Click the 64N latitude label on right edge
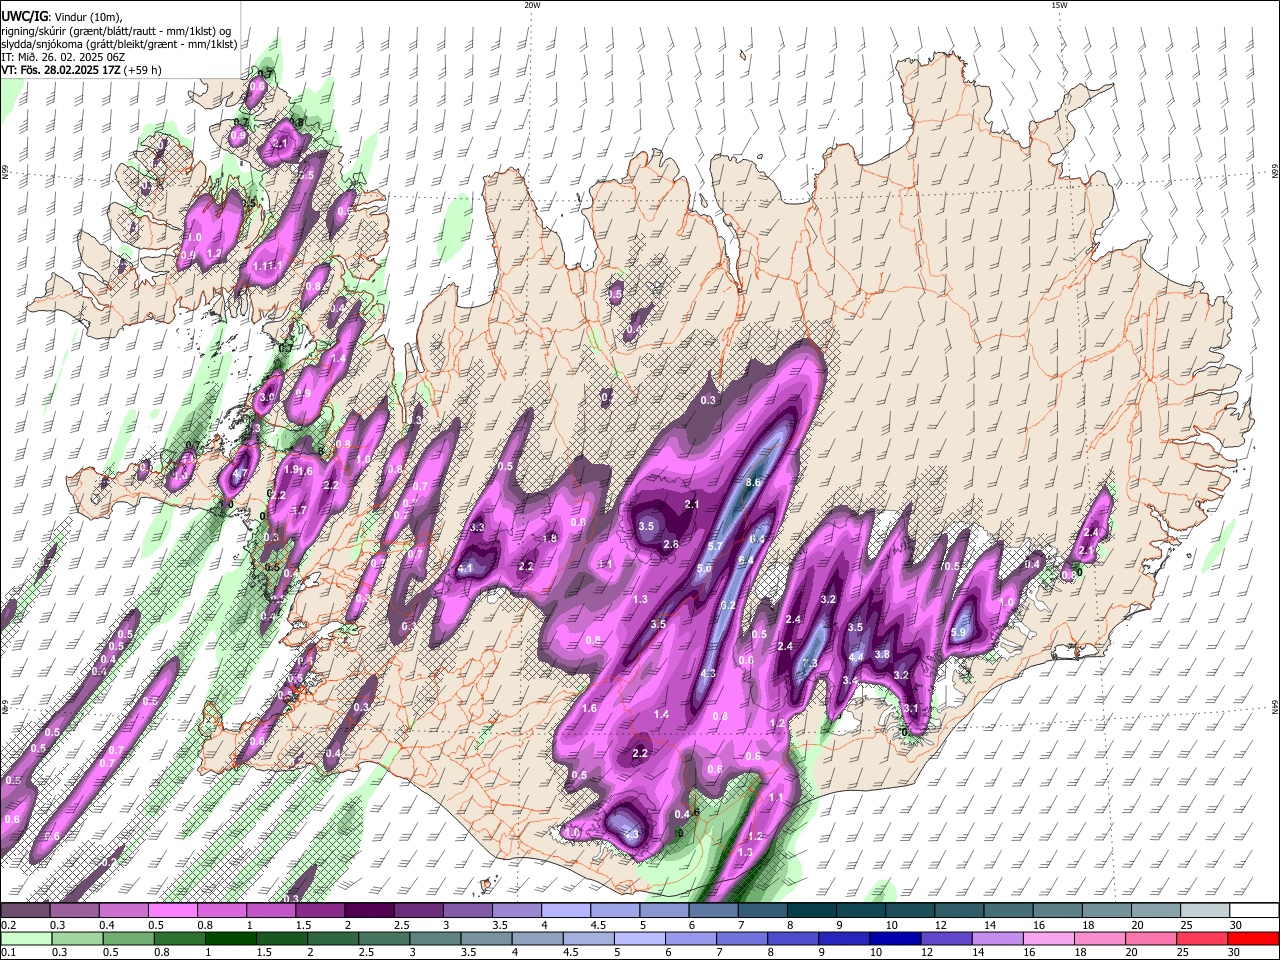1280x960 pixels. point(1274,707)
